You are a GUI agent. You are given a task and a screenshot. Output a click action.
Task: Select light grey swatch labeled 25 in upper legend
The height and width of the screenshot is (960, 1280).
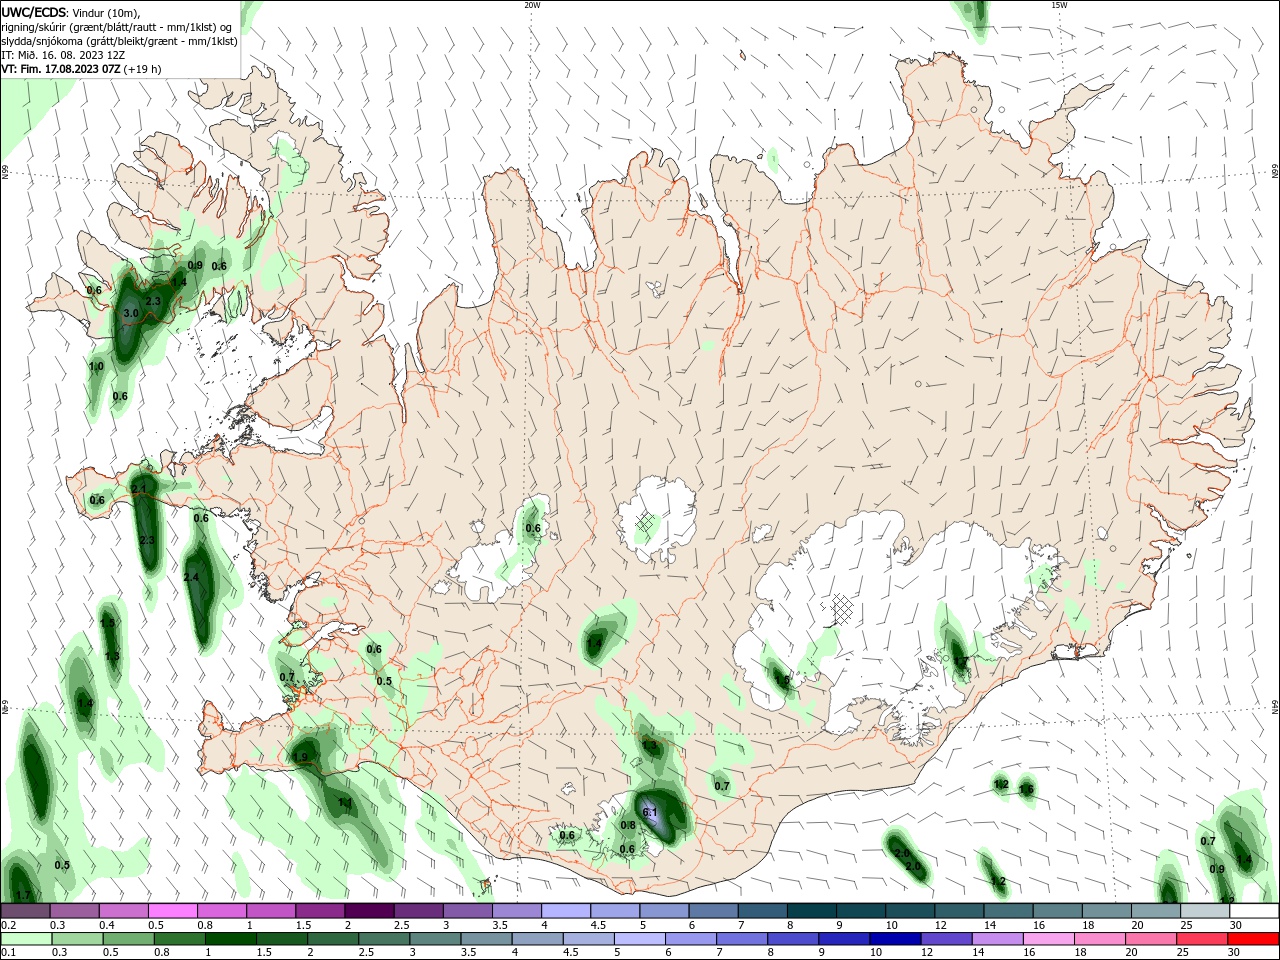pos(1205,911)
